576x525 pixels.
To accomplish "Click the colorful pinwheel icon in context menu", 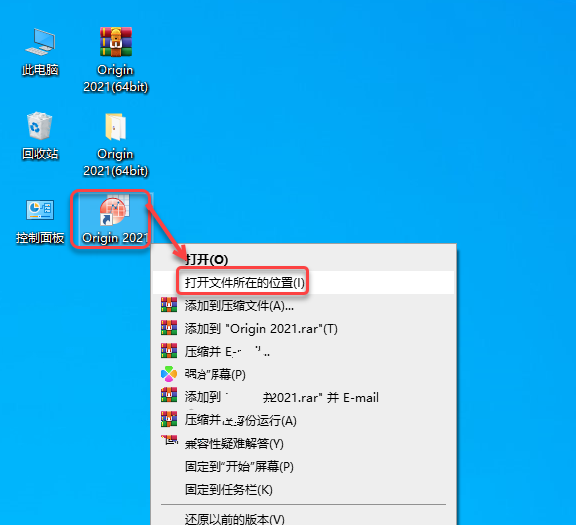I will [x=169, y=374].
